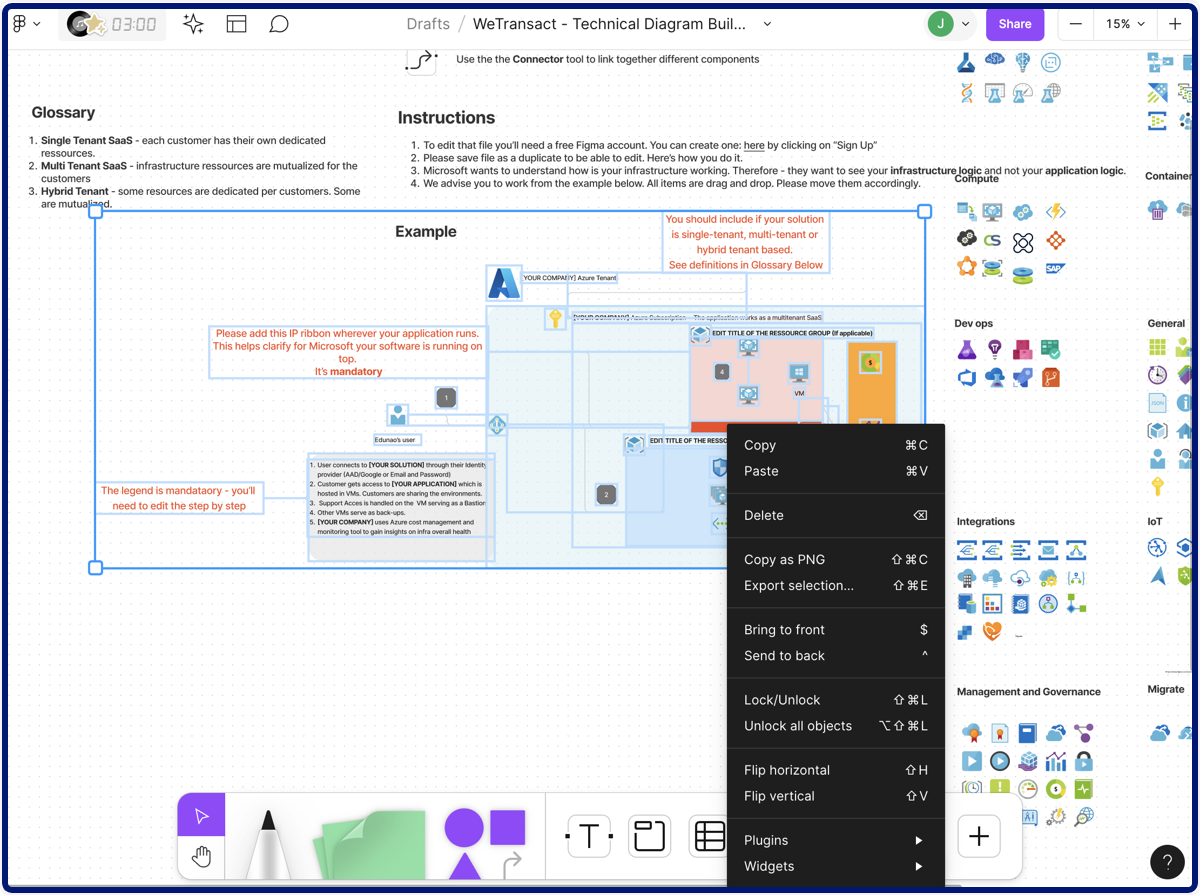This screenshot has width=1200, height=895.
Task: Zoom out with the minus button
Action: click(1075, 24)
